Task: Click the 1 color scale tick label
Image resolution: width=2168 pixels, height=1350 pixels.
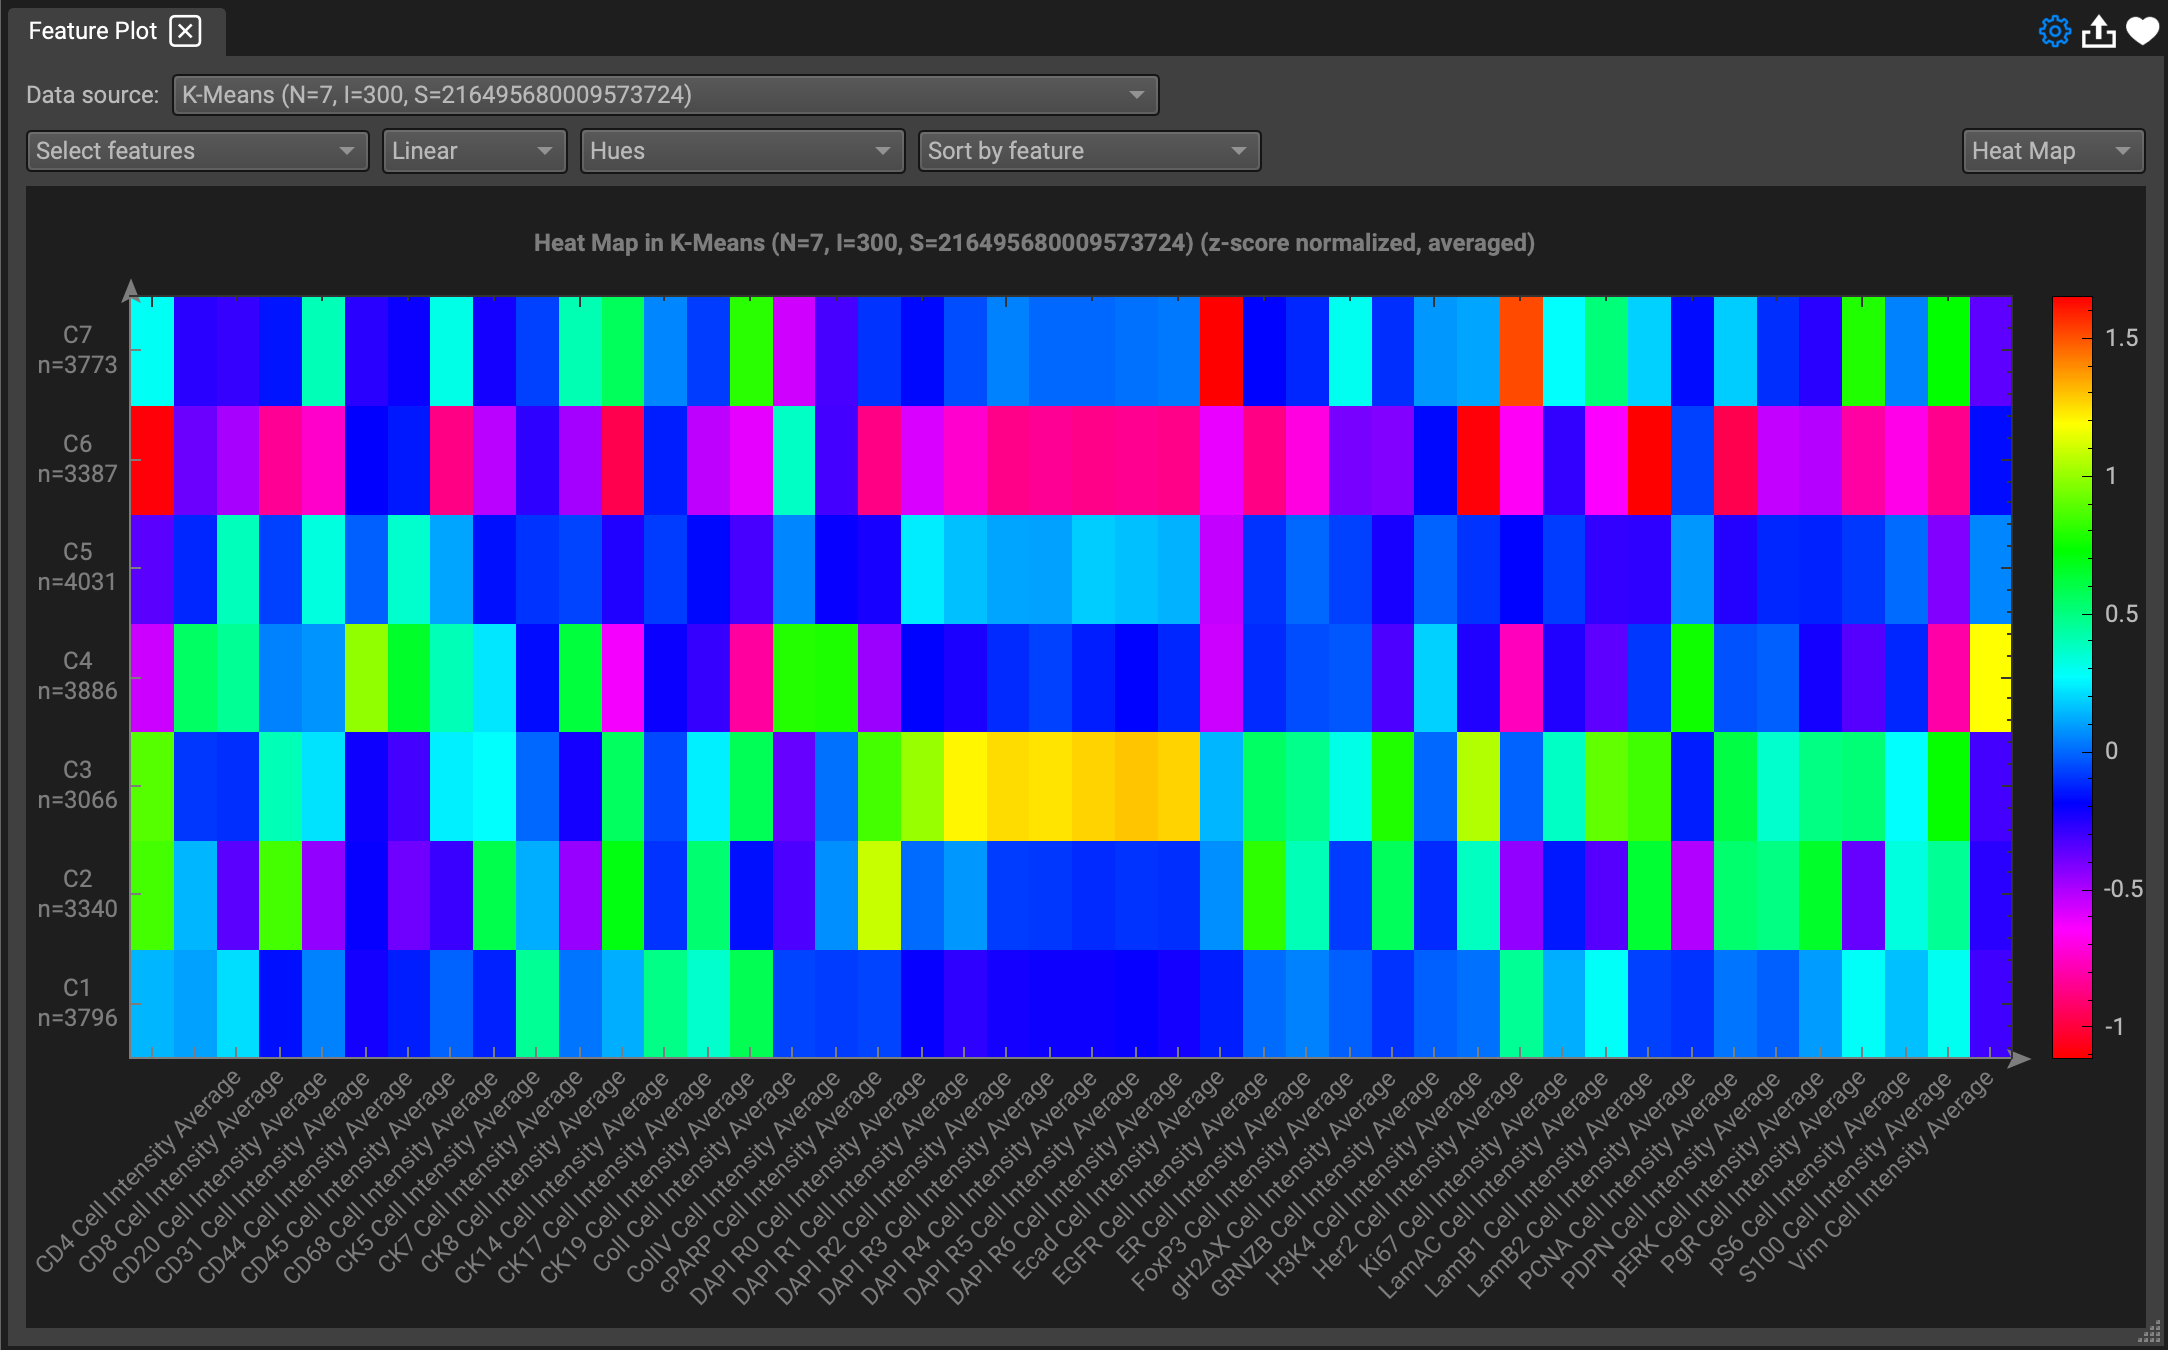Action: [2111, 476]
